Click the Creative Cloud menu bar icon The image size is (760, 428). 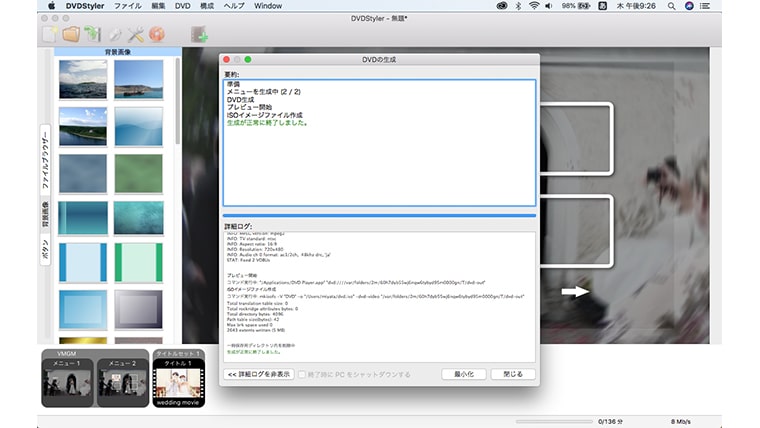502,6
